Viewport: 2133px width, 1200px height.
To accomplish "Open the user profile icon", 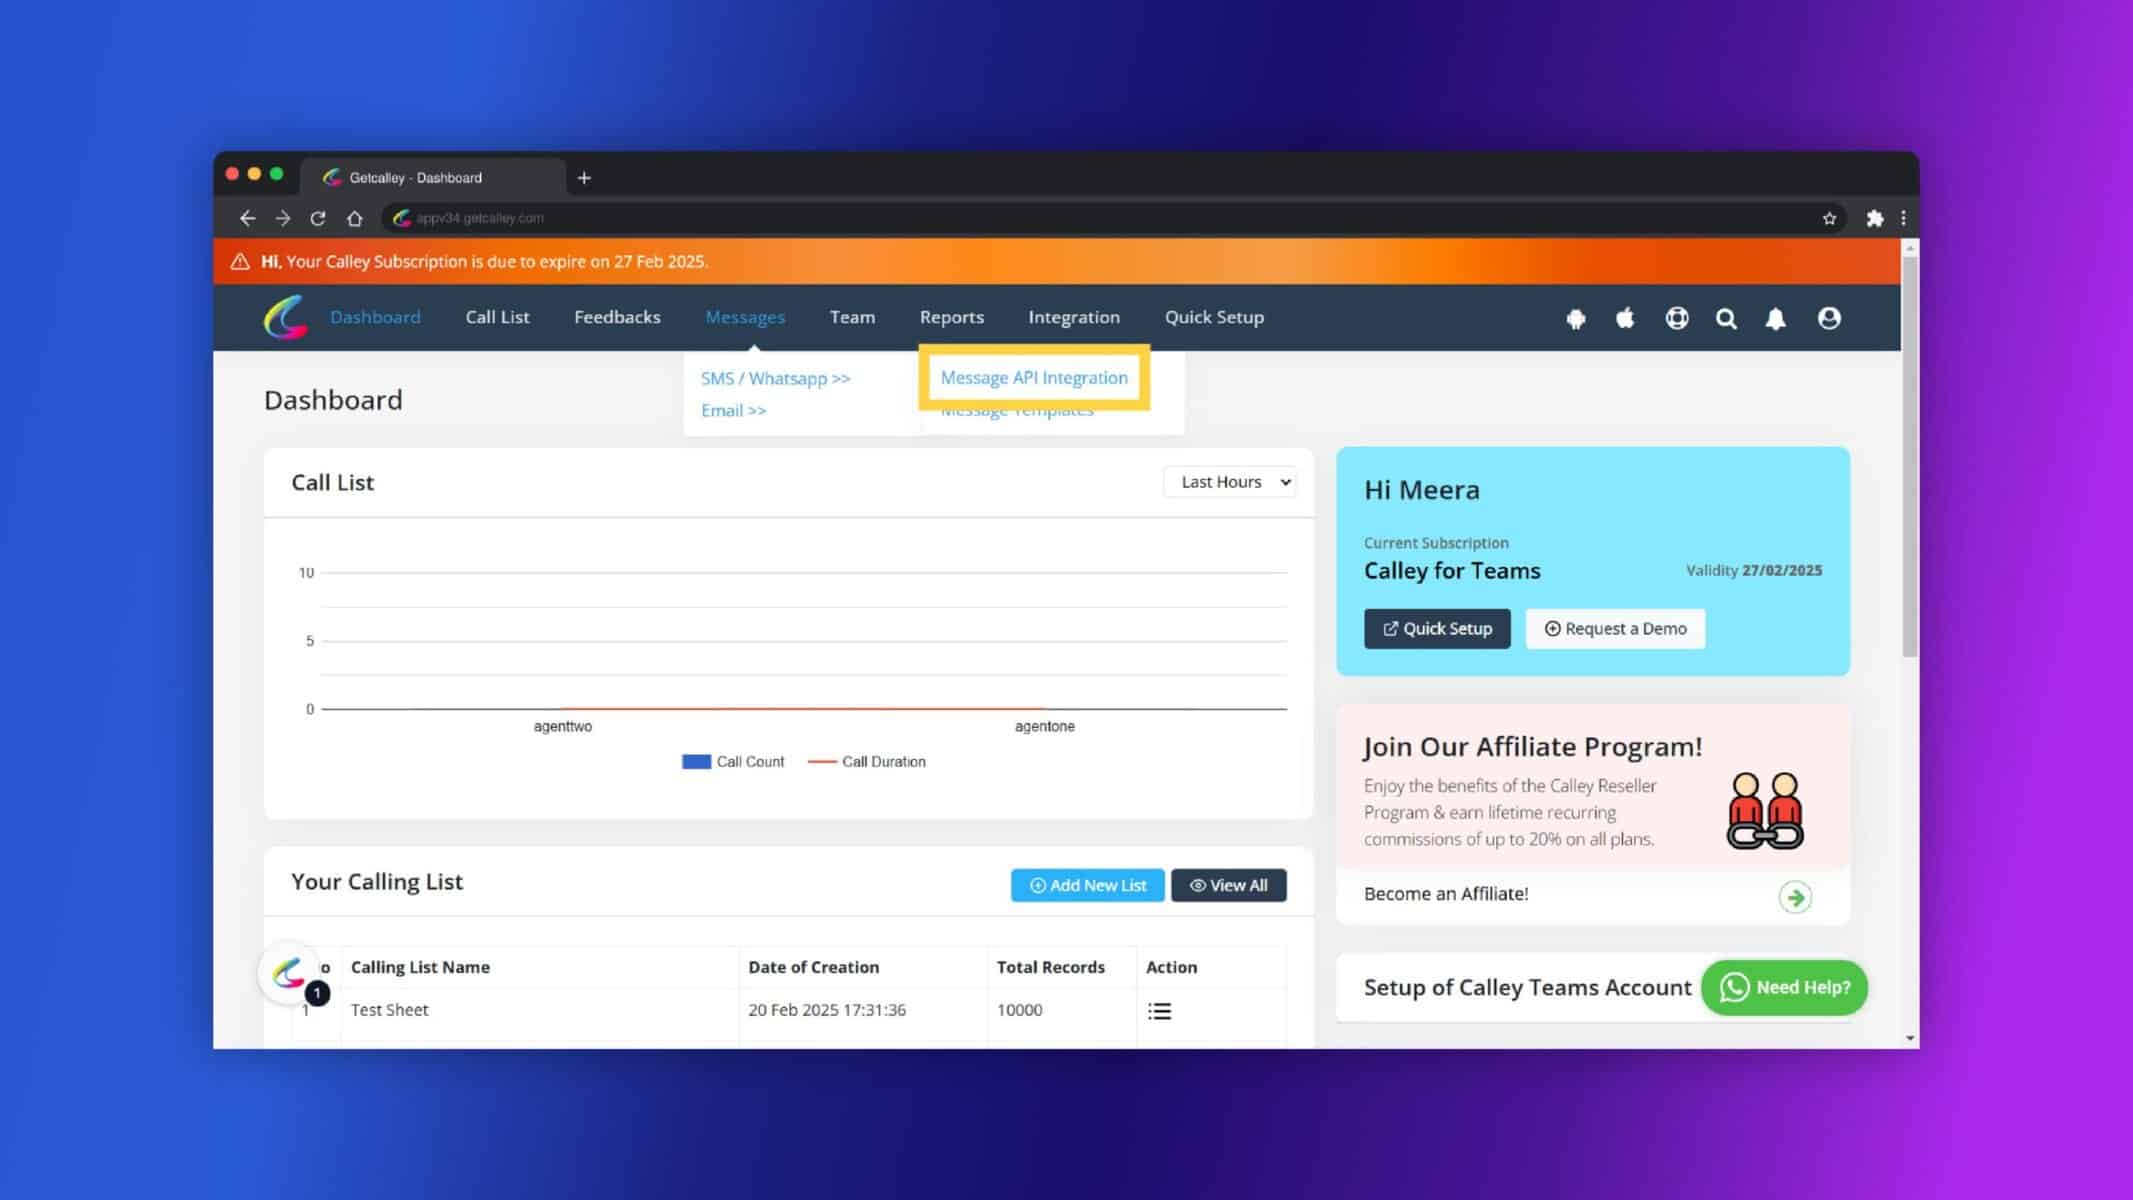I will click(x=1829, y=318).
